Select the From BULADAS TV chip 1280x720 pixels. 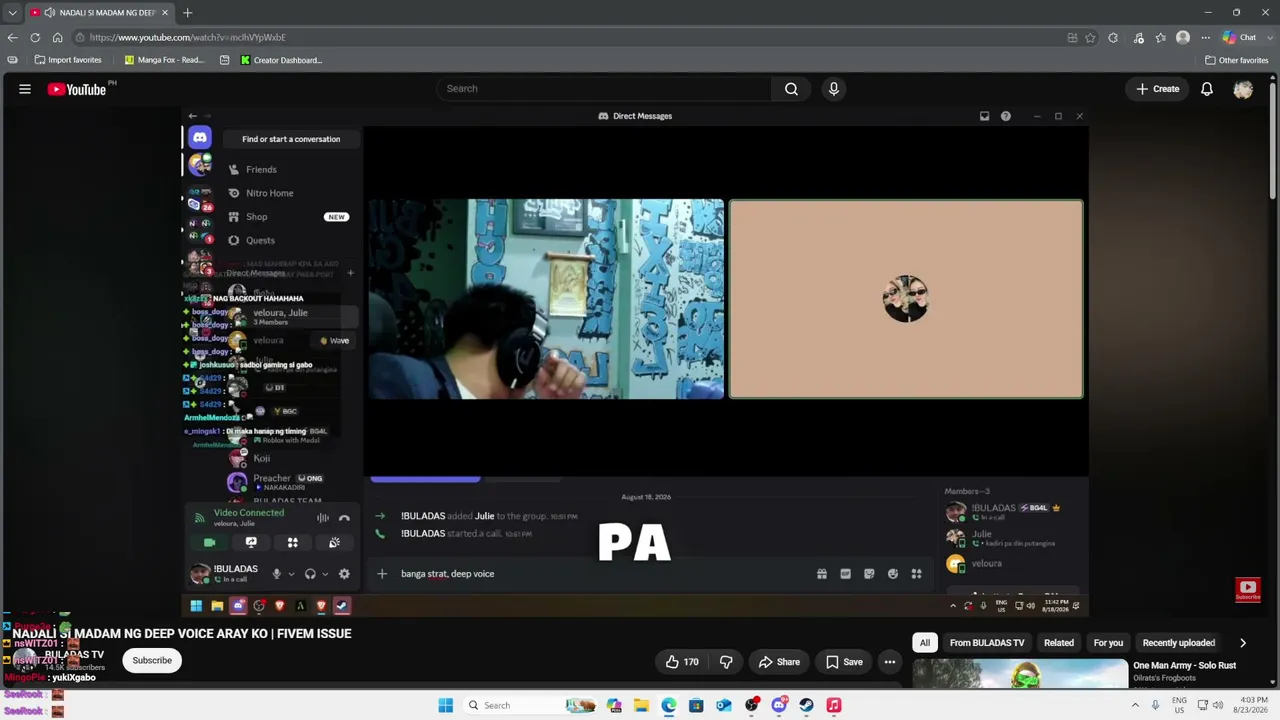coord(987,643)
